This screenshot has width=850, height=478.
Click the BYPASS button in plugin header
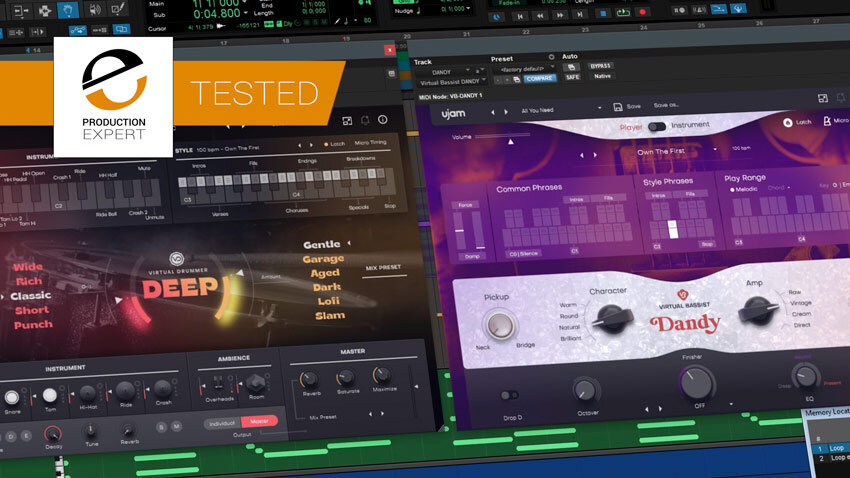click(x=600, y=66)
